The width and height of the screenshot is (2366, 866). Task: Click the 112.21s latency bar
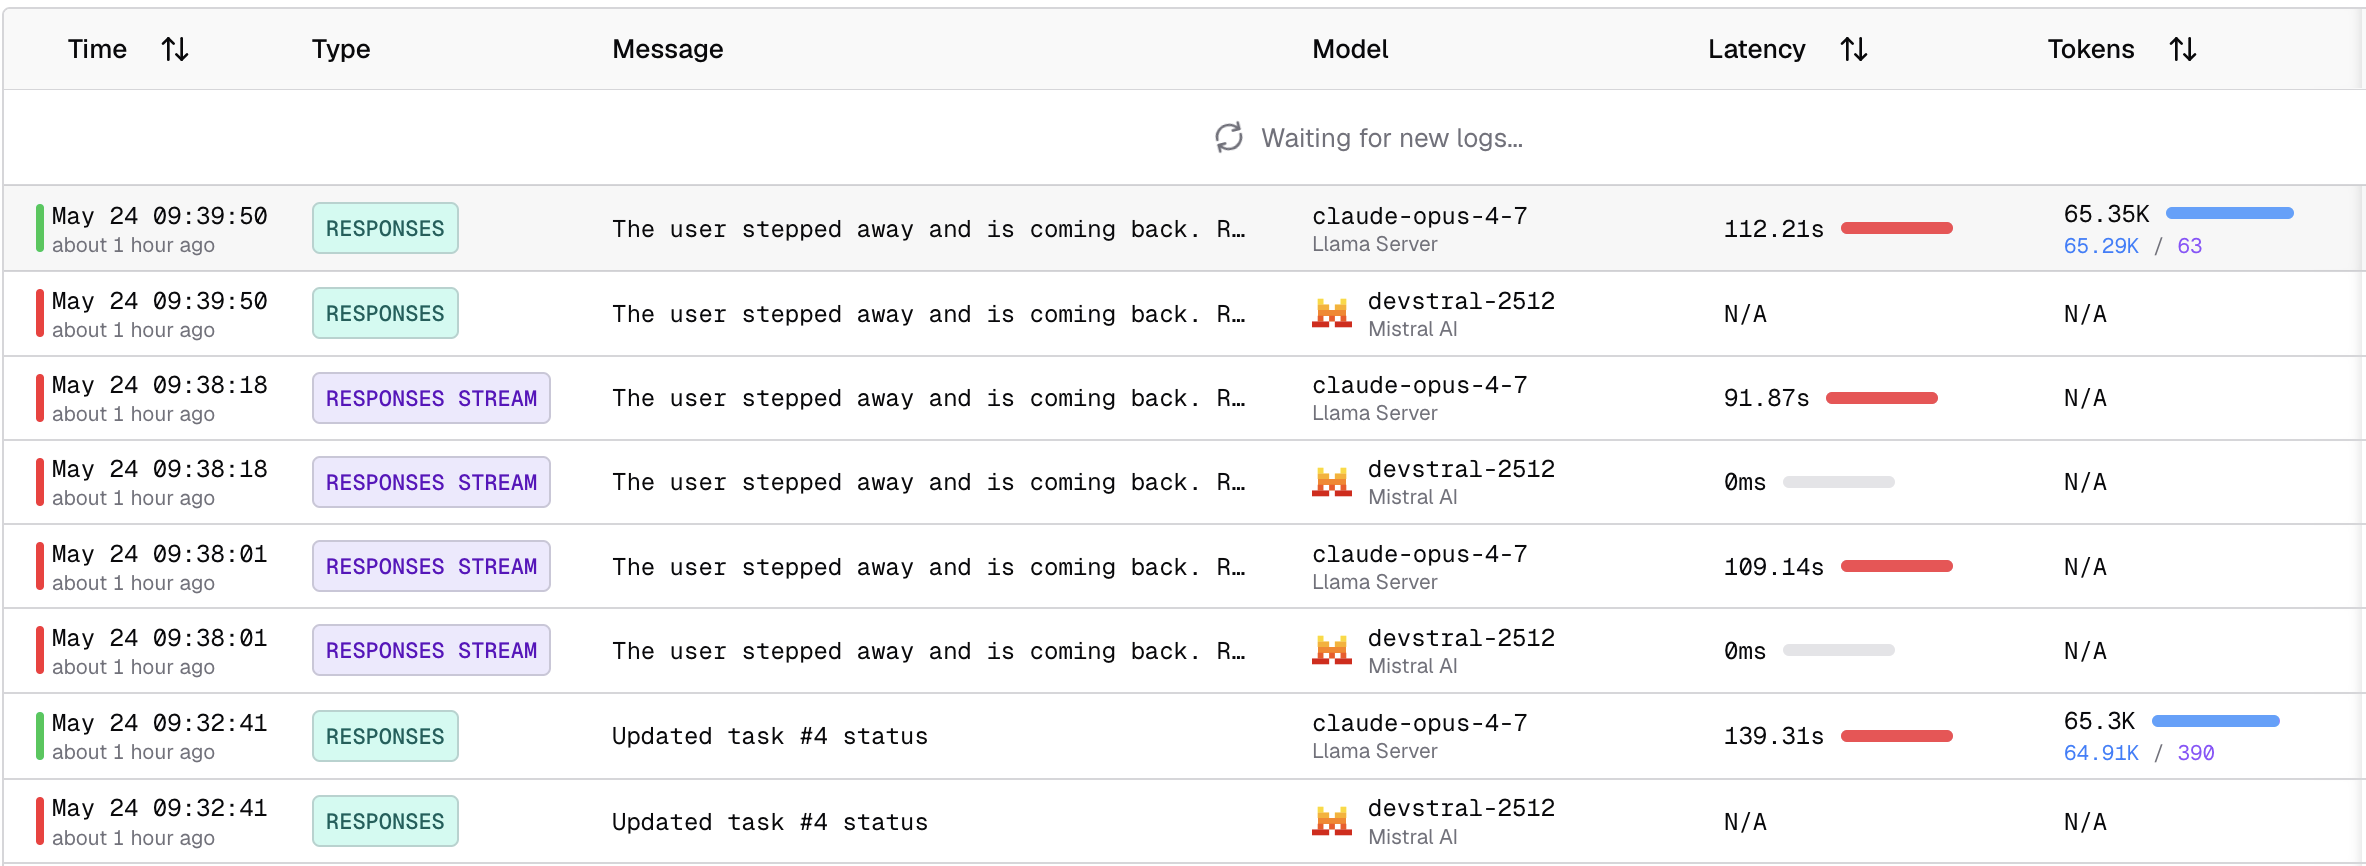click(1897, 228)
